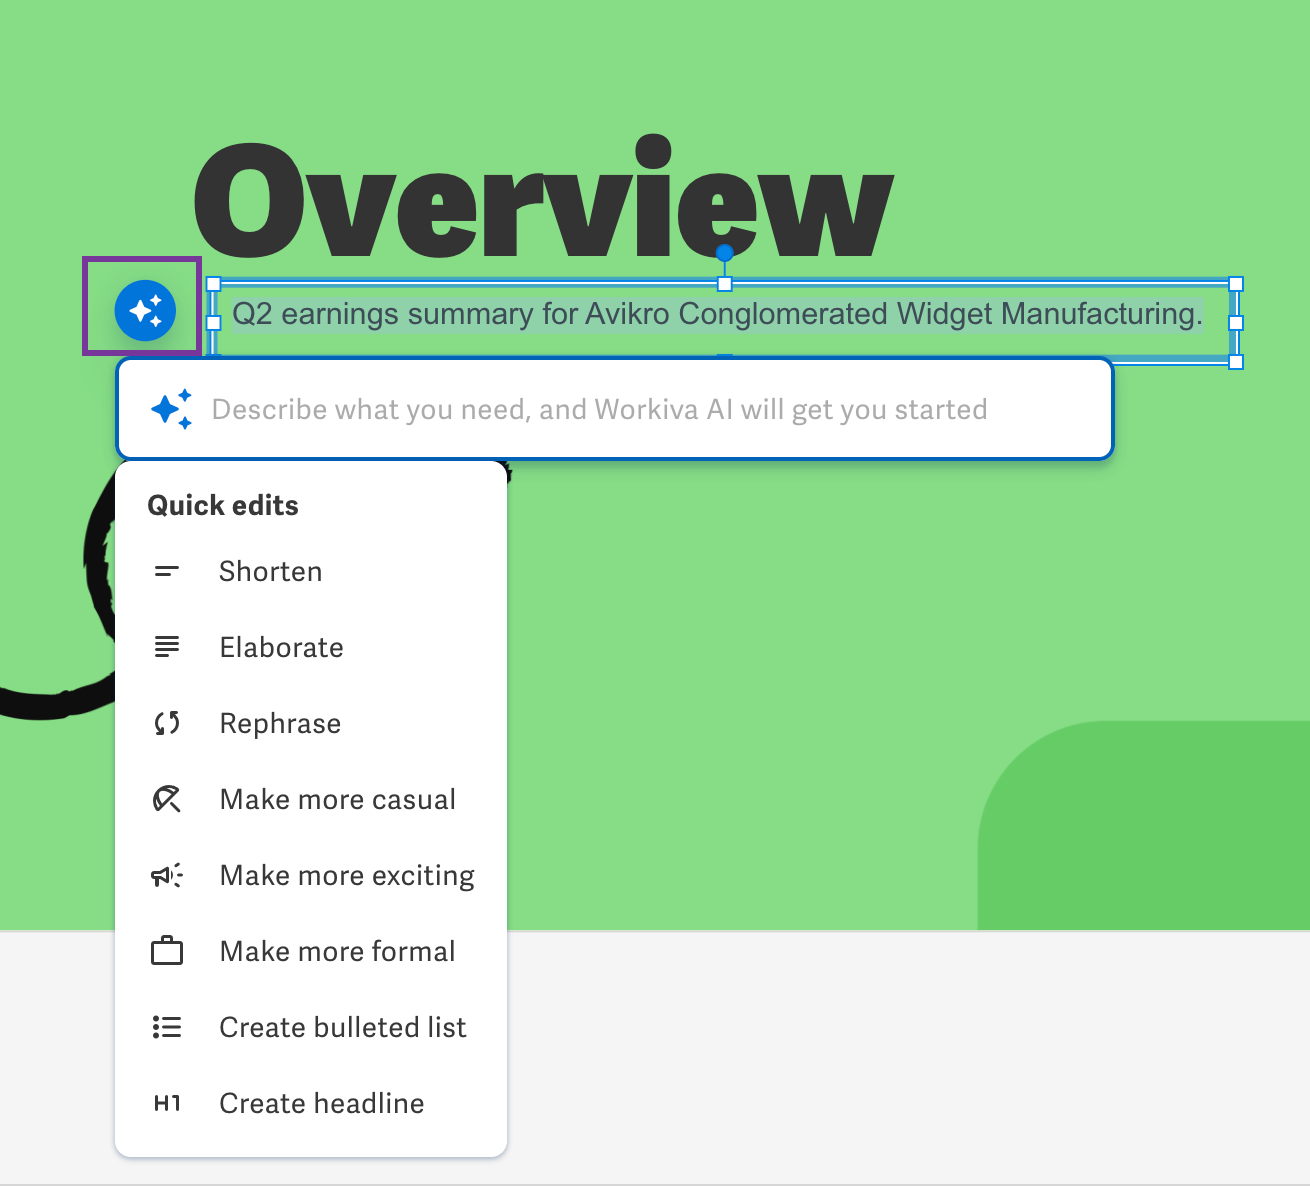Choose the Shorten quick edit
This screenshot has width=1310, height=1186.
tap(311, 572)
